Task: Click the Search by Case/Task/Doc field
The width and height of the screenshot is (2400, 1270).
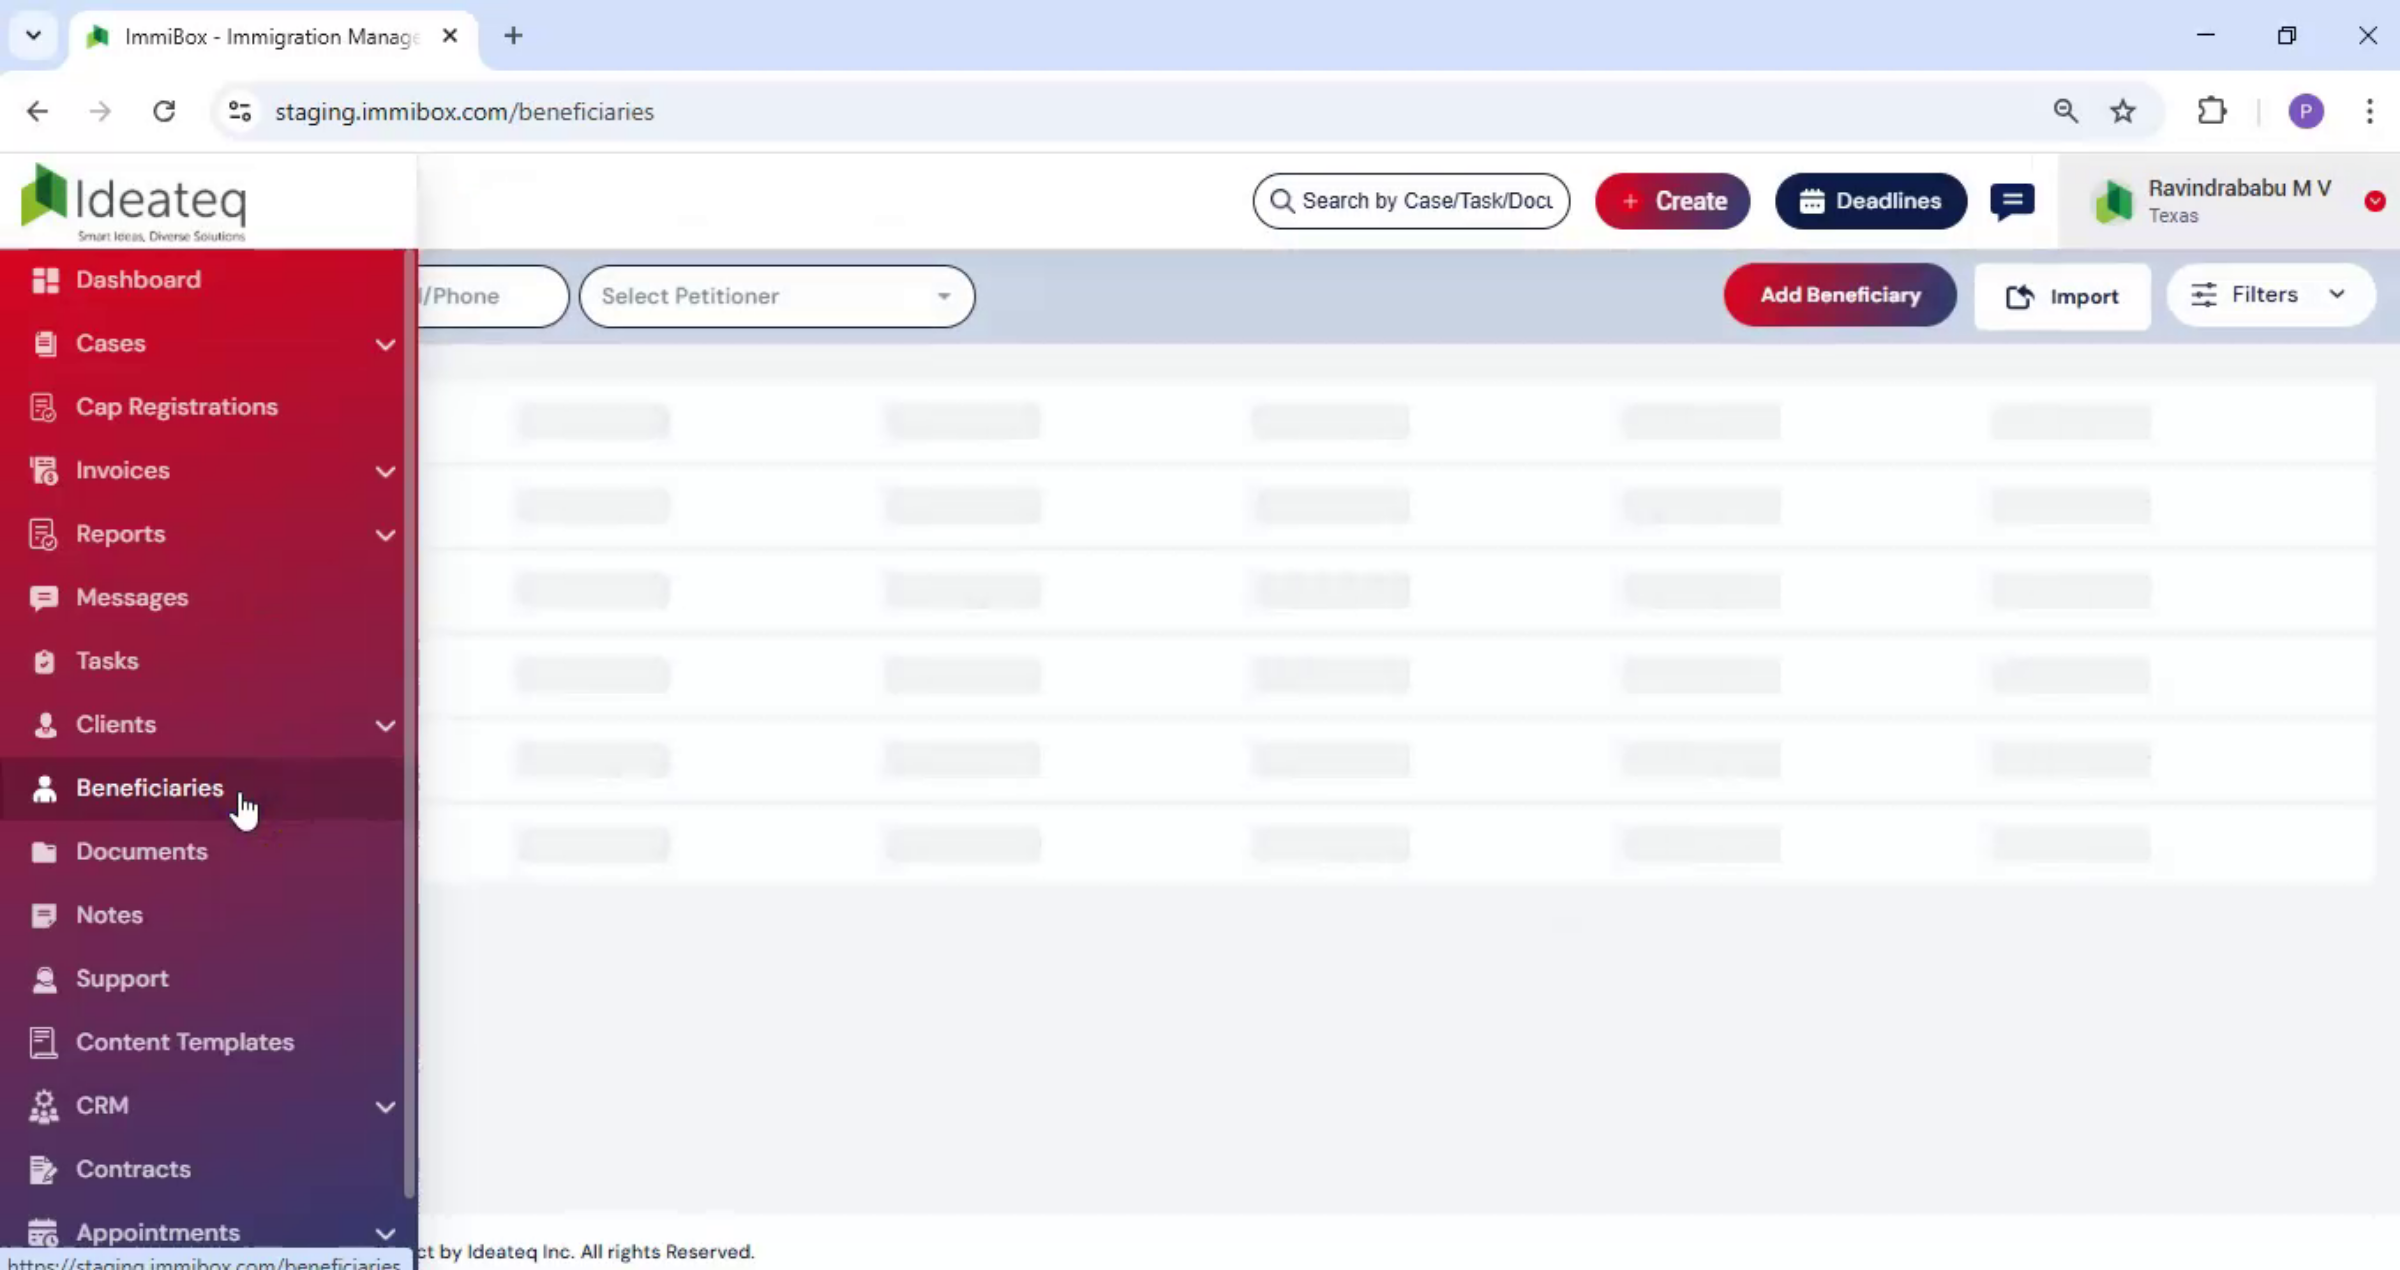Action: point(1411,201)
